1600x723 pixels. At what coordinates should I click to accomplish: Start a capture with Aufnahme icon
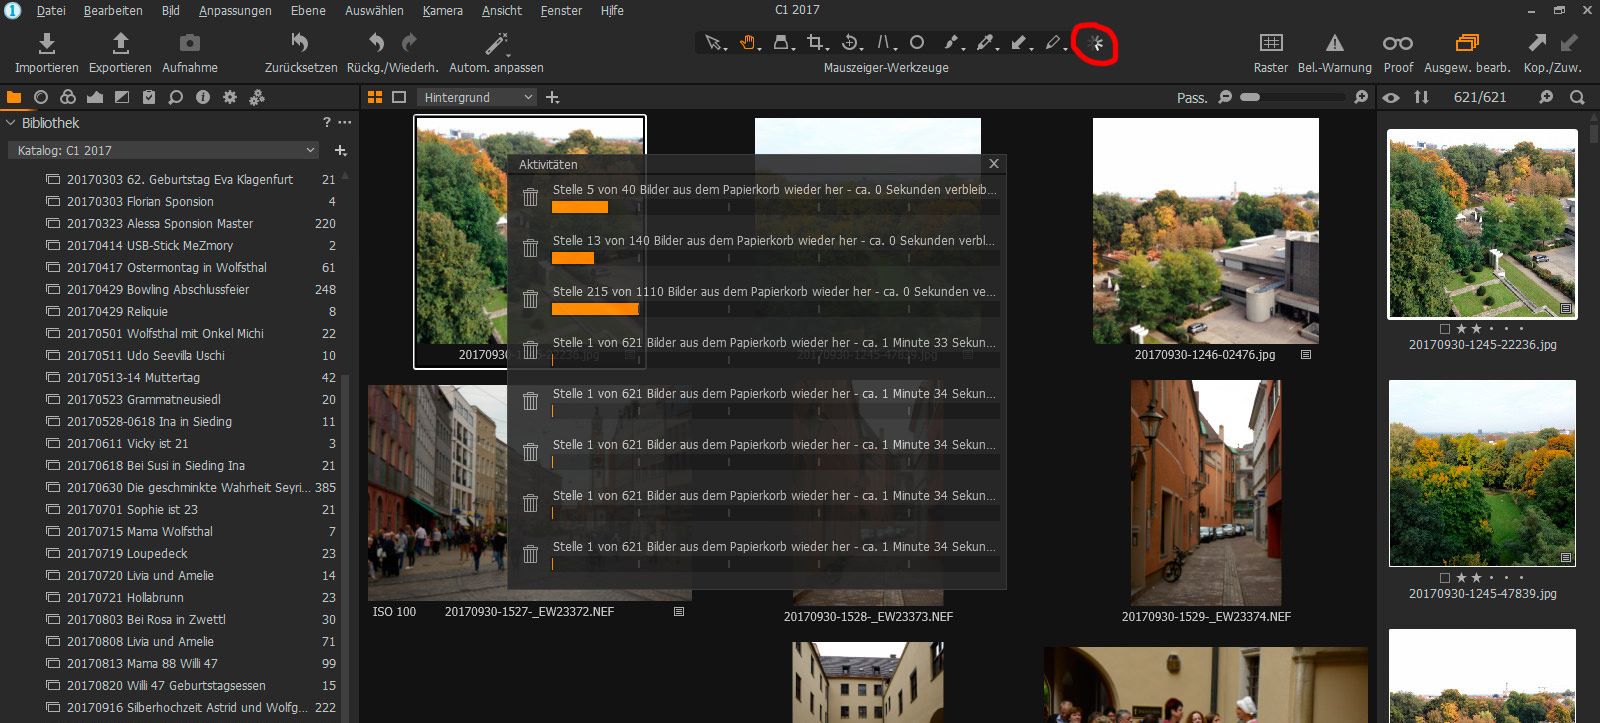point(189,43)
